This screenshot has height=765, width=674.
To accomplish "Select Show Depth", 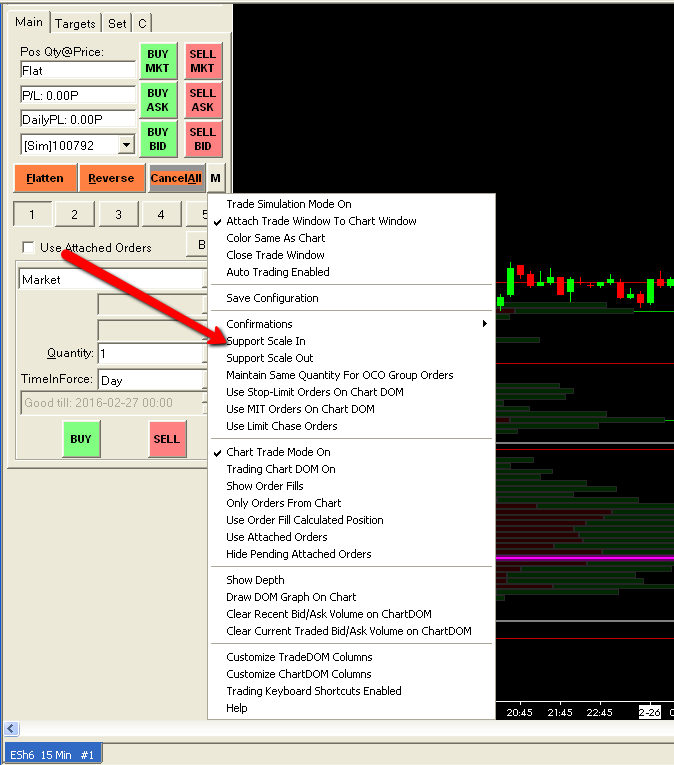I will tap(351, 580).
